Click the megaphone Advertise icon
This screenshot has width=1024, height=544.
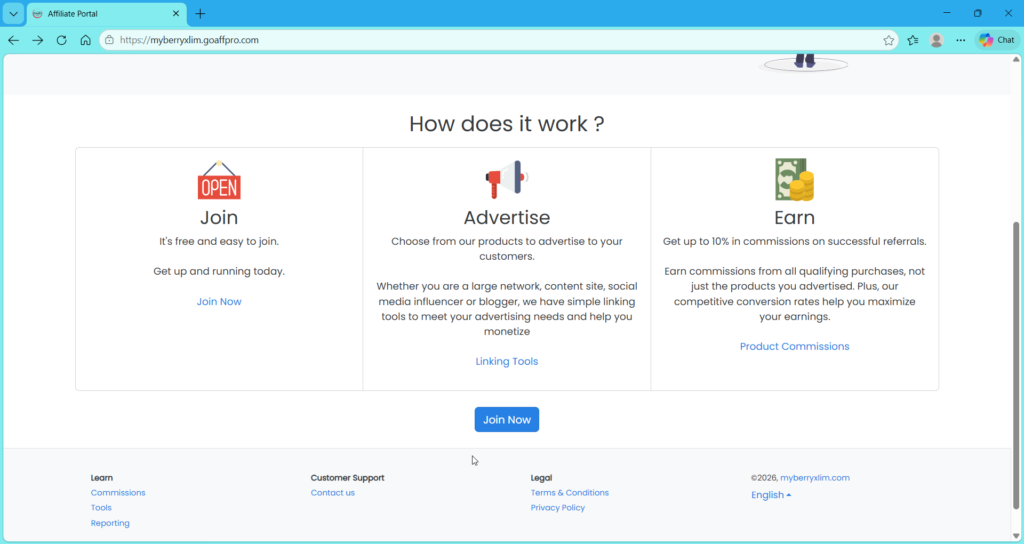506,180
